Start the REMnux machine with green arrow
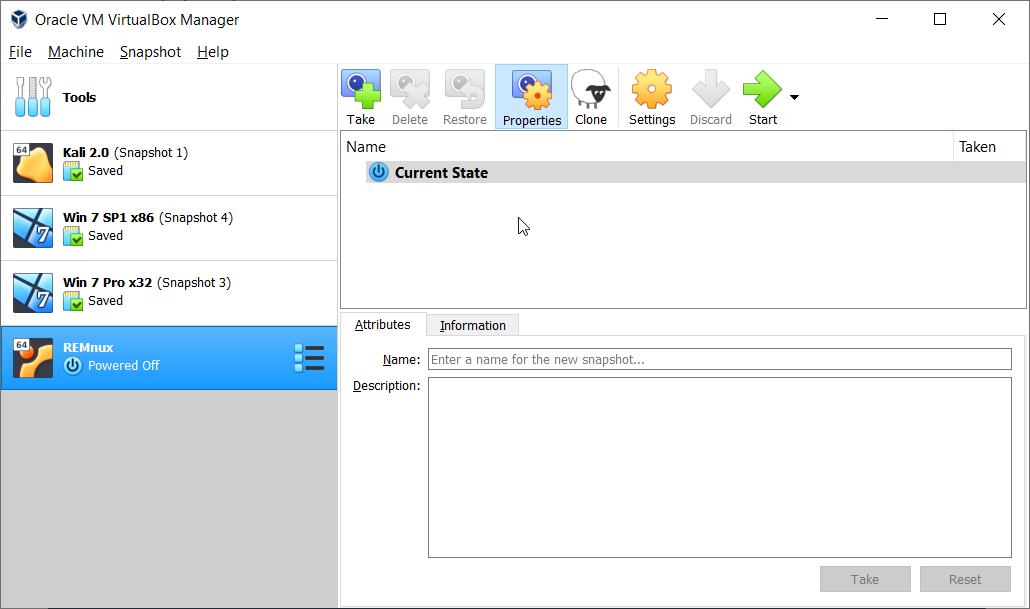 point(762,96)
